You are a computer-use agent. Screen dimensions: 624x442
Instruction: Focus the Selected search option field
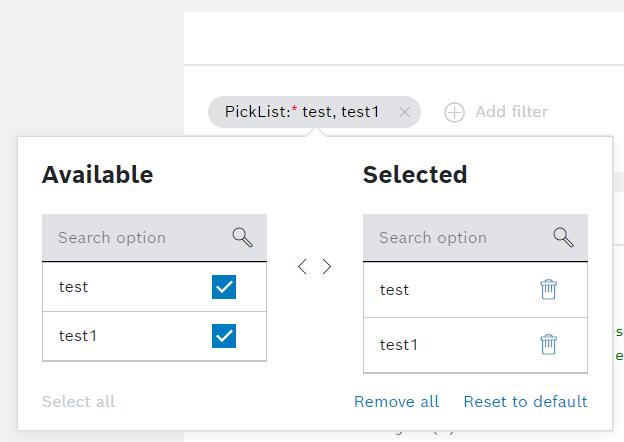point(455,238)
